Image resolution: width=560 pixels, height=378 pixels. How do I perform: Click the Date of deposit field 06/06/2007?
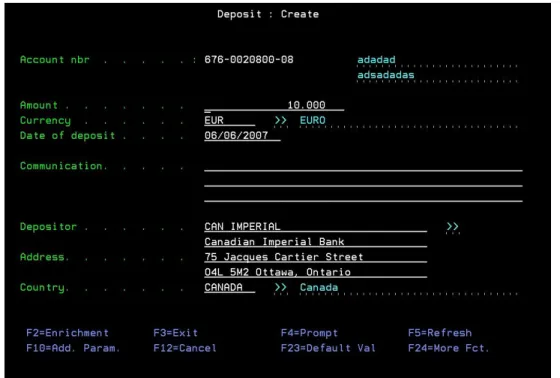point(242,136)
